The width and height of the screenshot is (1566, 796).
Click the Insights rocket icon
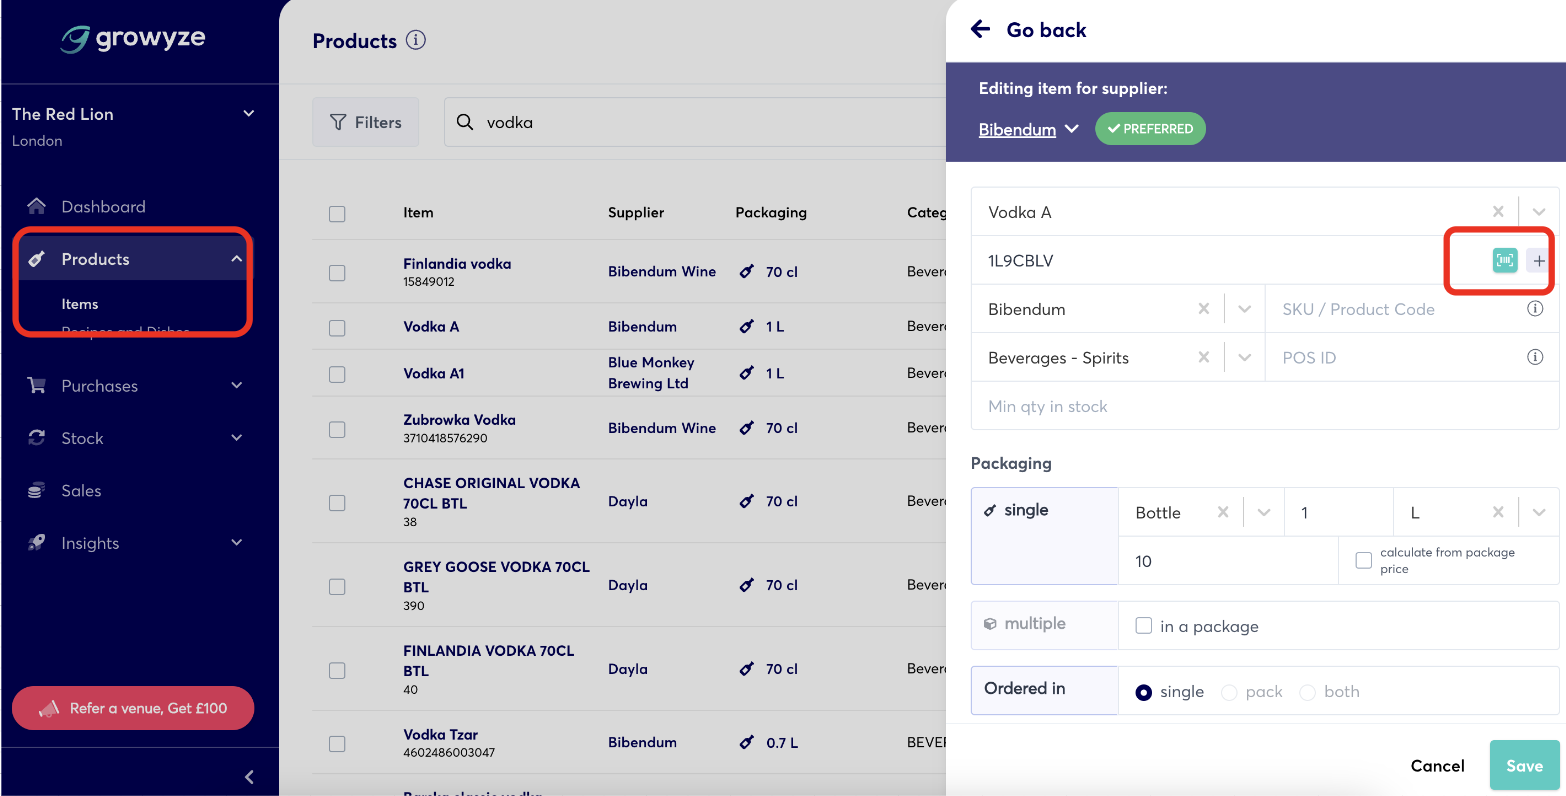tap(37, 542)
